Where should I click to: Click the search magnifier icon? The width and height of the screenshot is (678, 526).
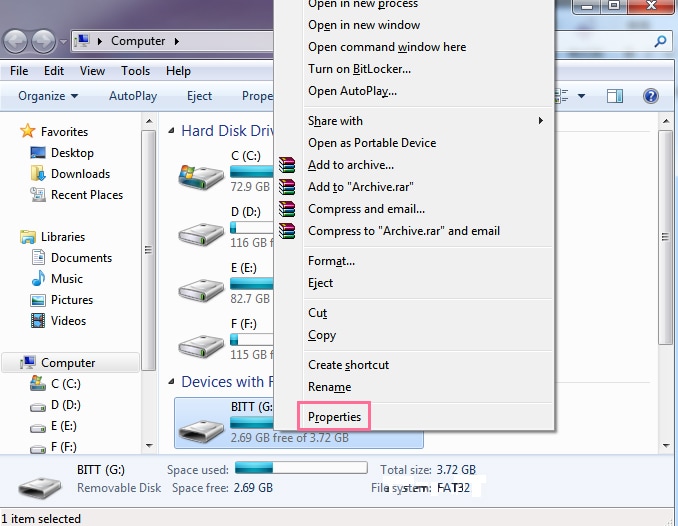coord(660,41)
